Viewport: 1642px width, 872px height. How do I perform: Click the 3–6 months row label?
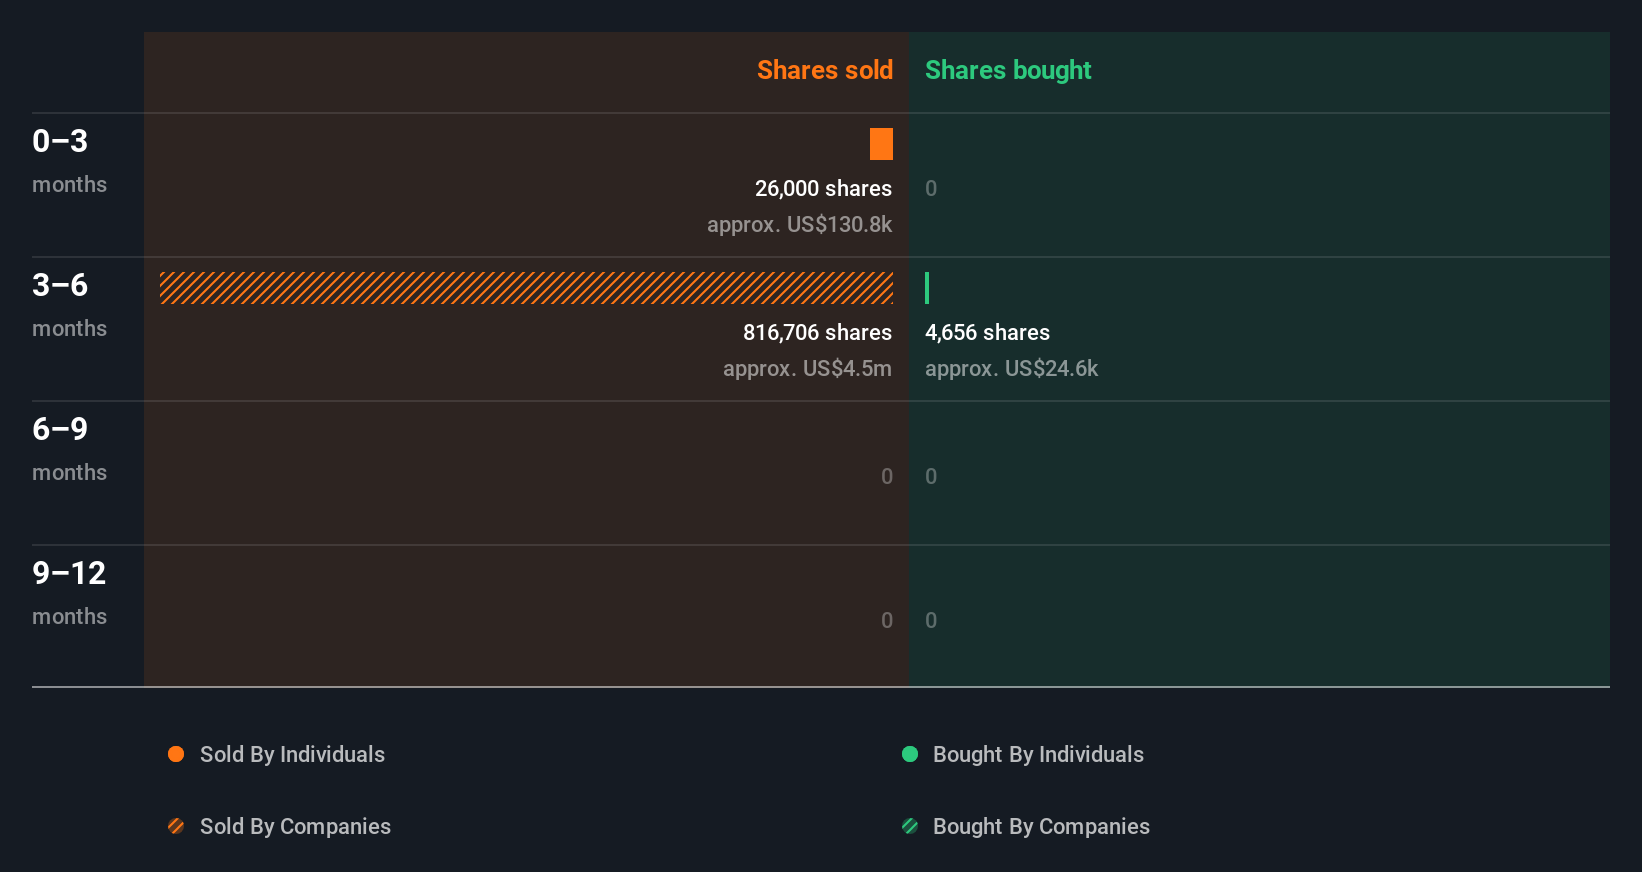(x=69, y=304)
